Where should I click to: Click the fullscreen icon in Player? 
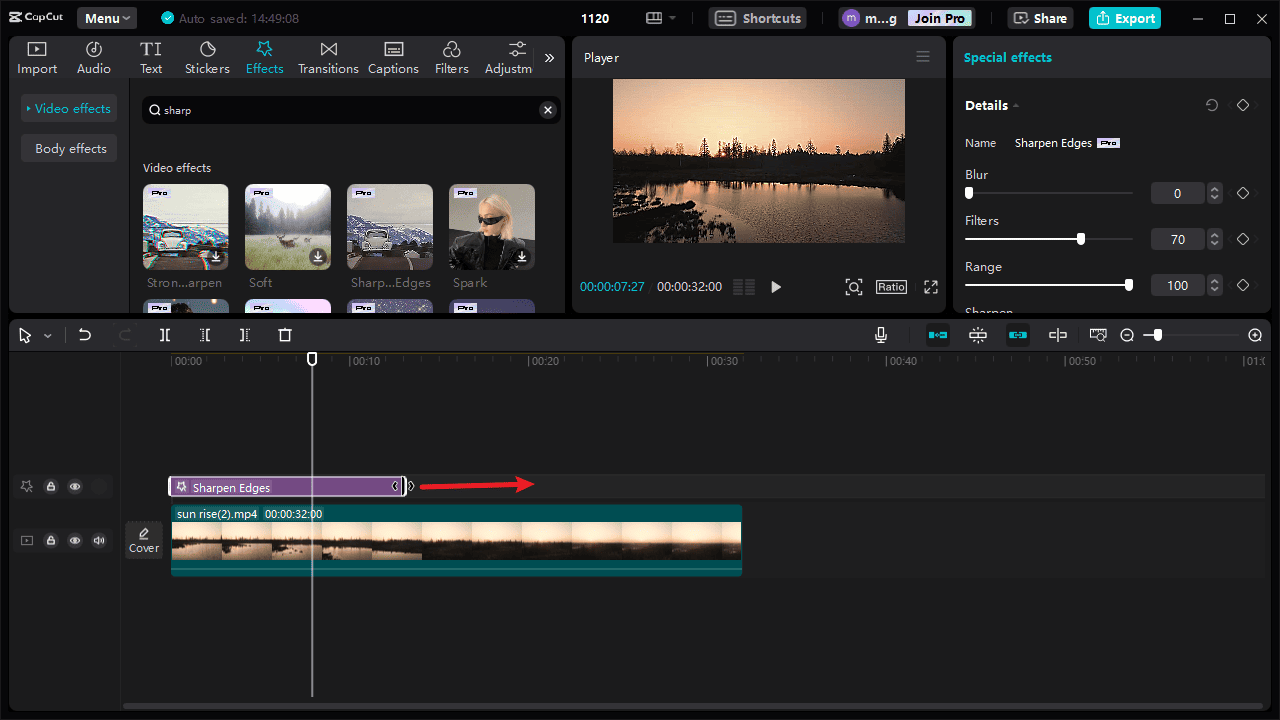click(931, 287)
